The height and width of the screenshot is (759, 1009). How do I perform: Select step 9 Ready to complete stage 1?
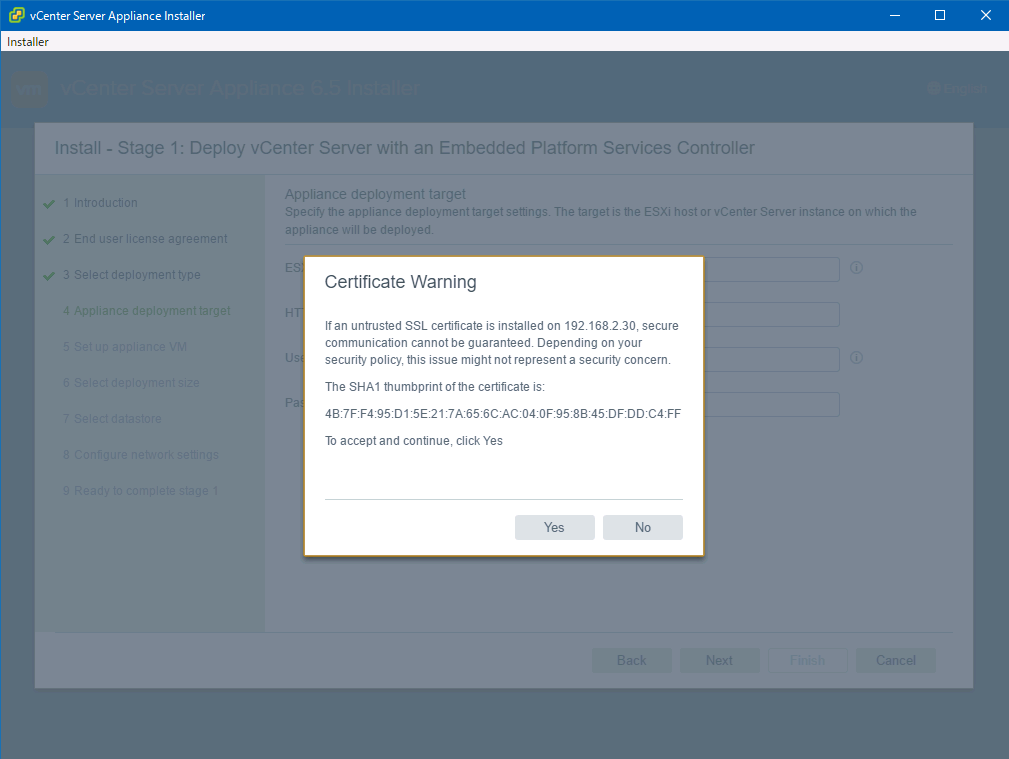(140, 491)
